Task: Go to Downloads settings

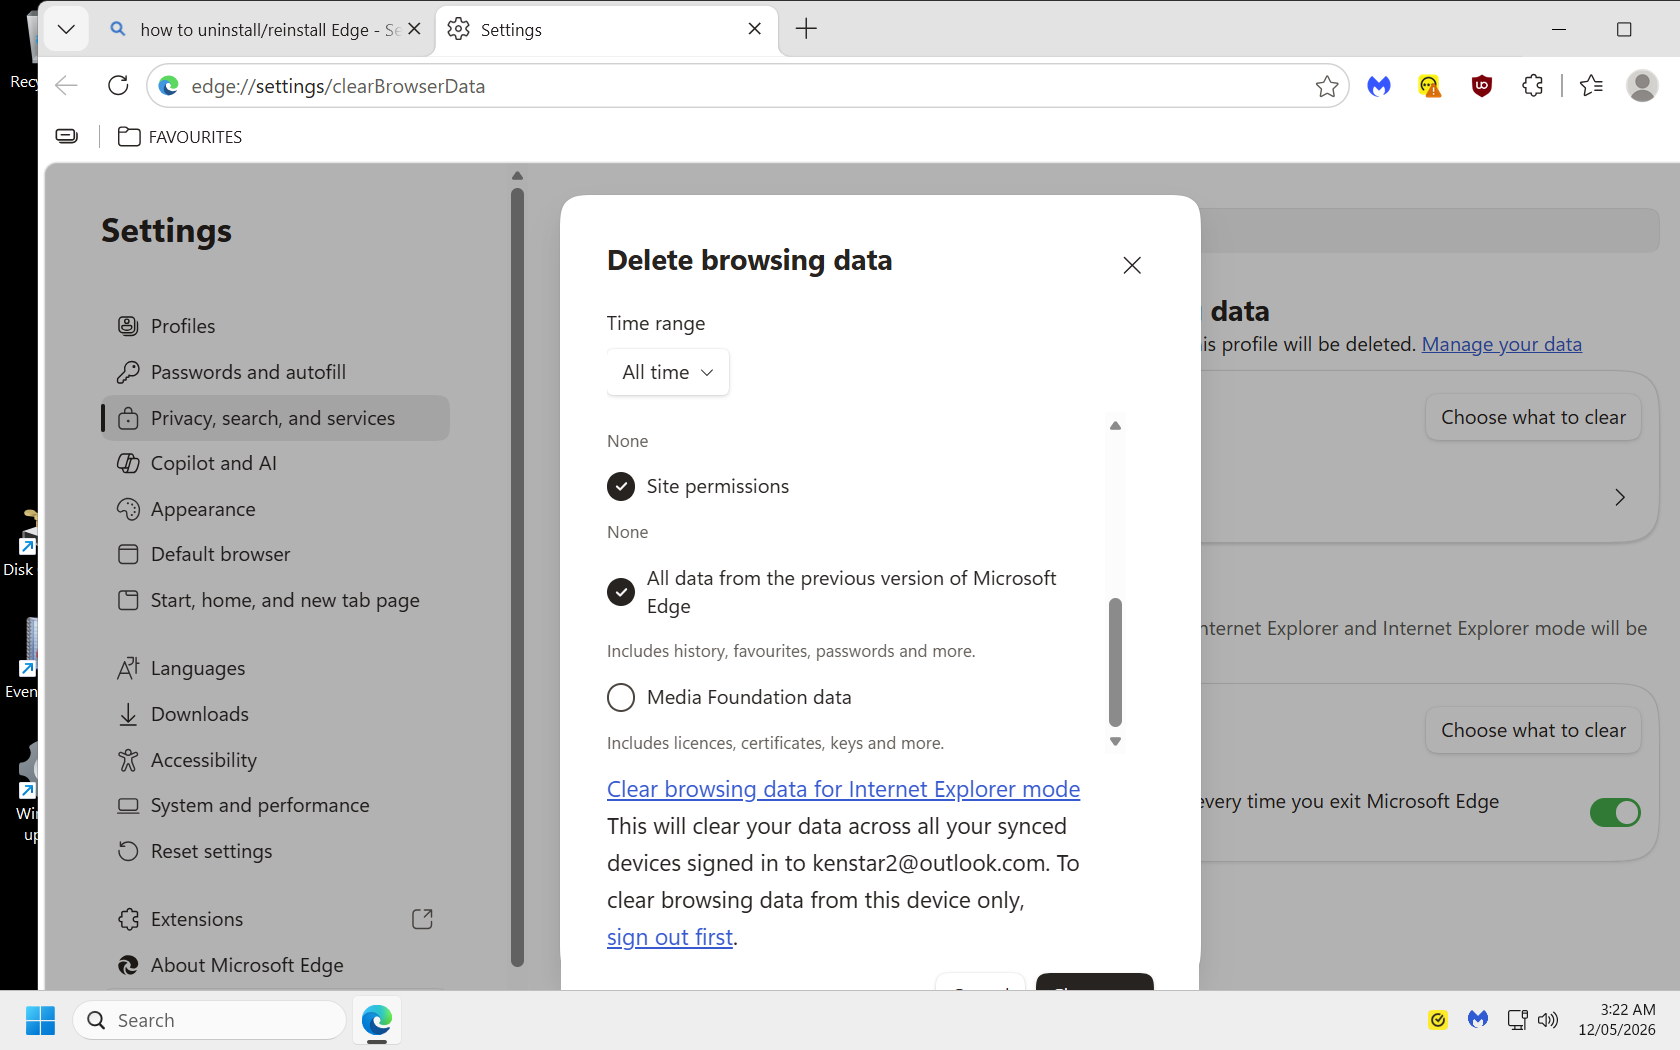Action: [276, 714]
